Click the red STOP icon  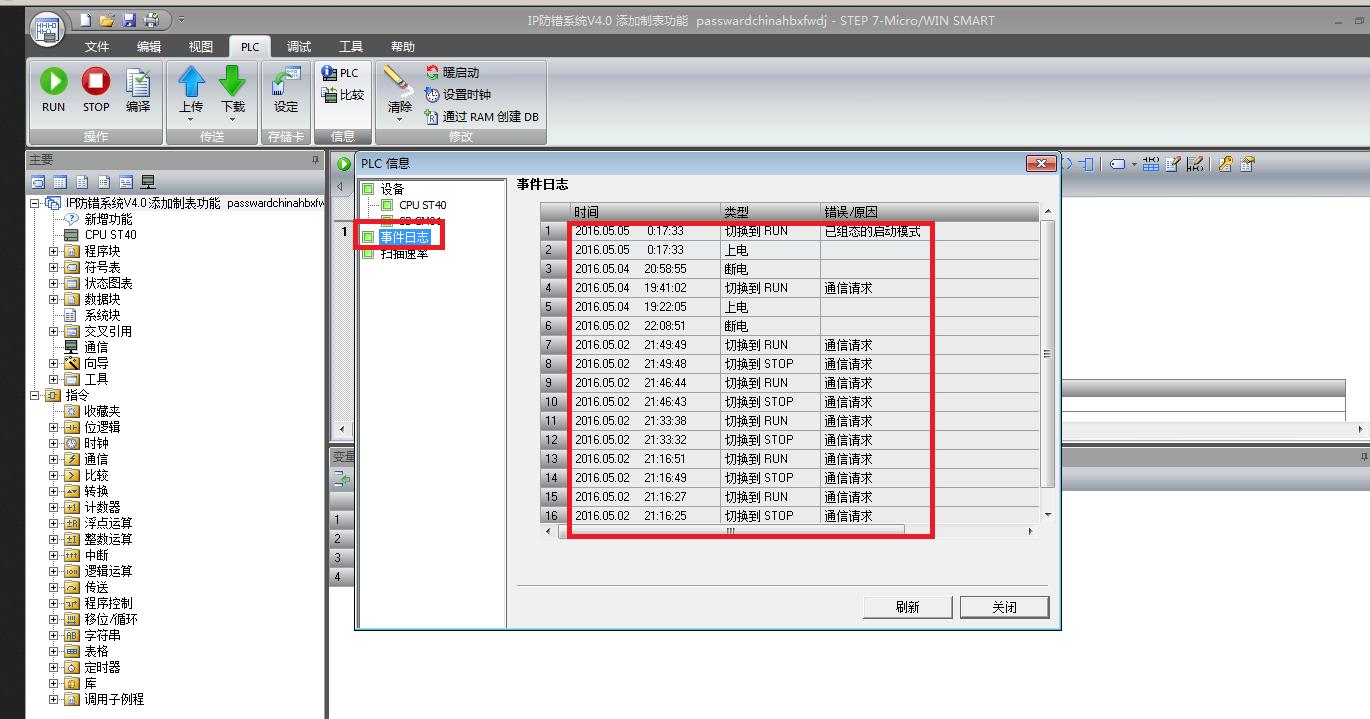(x=96, y=82)
